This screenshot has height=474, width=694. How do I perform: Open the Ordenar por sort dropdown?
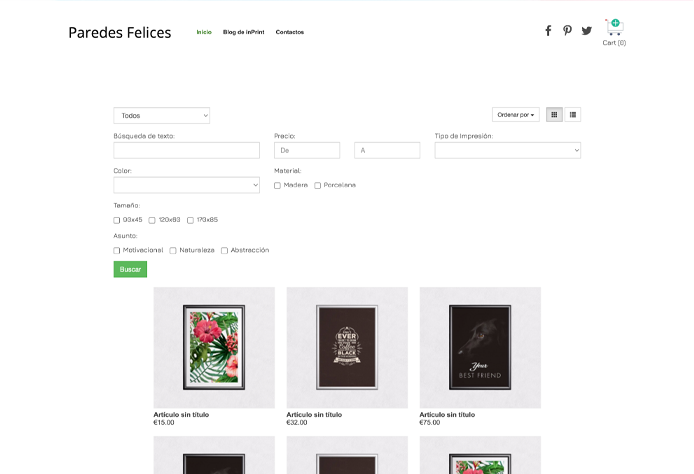coord(516,115)
